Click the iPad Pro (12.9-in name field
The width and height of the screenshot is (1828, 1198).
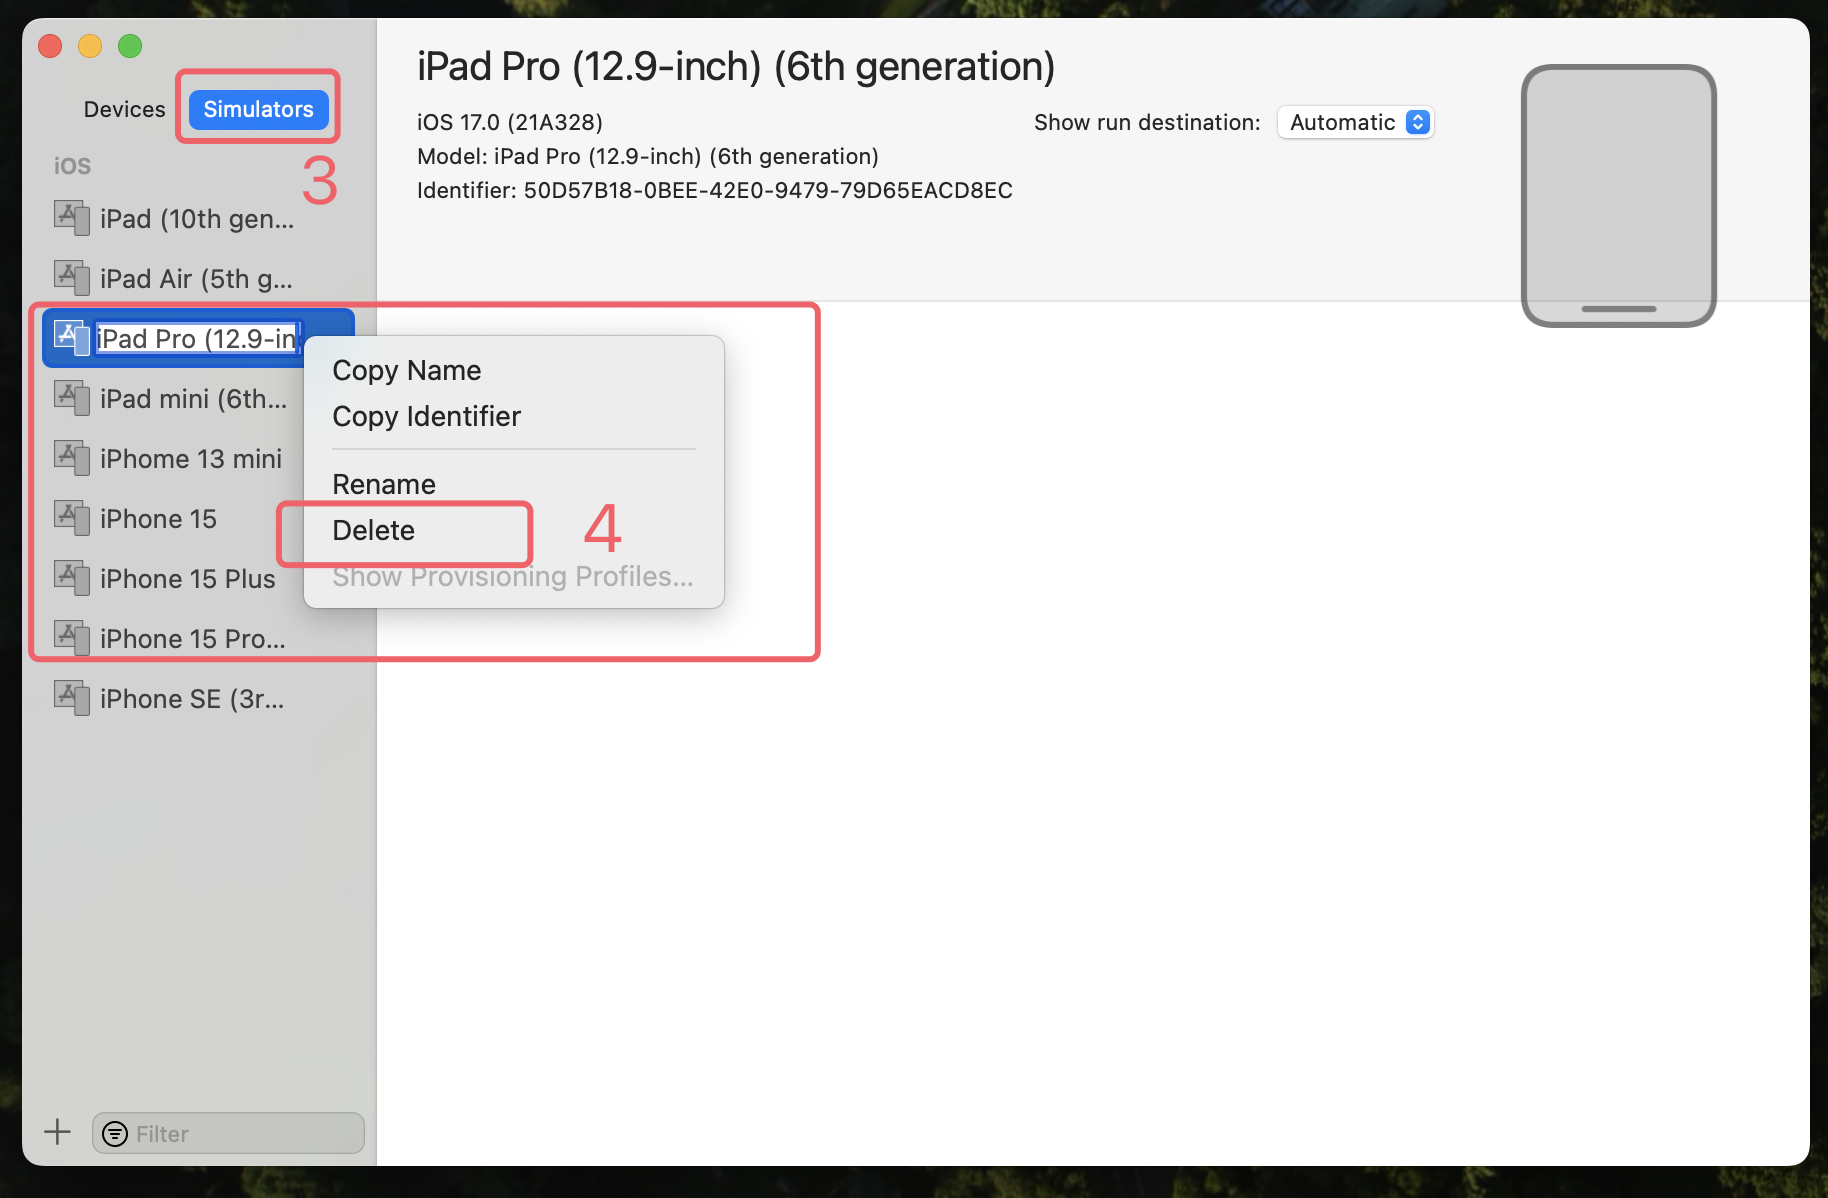[198, 338]
